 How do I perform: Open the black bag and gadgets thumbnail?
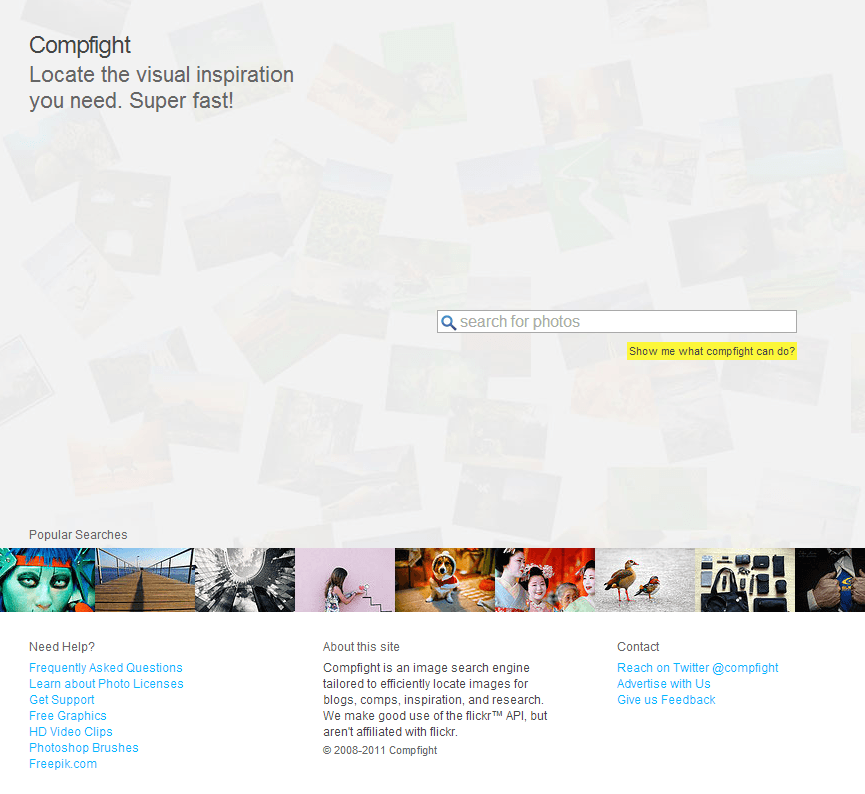(x=745, y=580)
